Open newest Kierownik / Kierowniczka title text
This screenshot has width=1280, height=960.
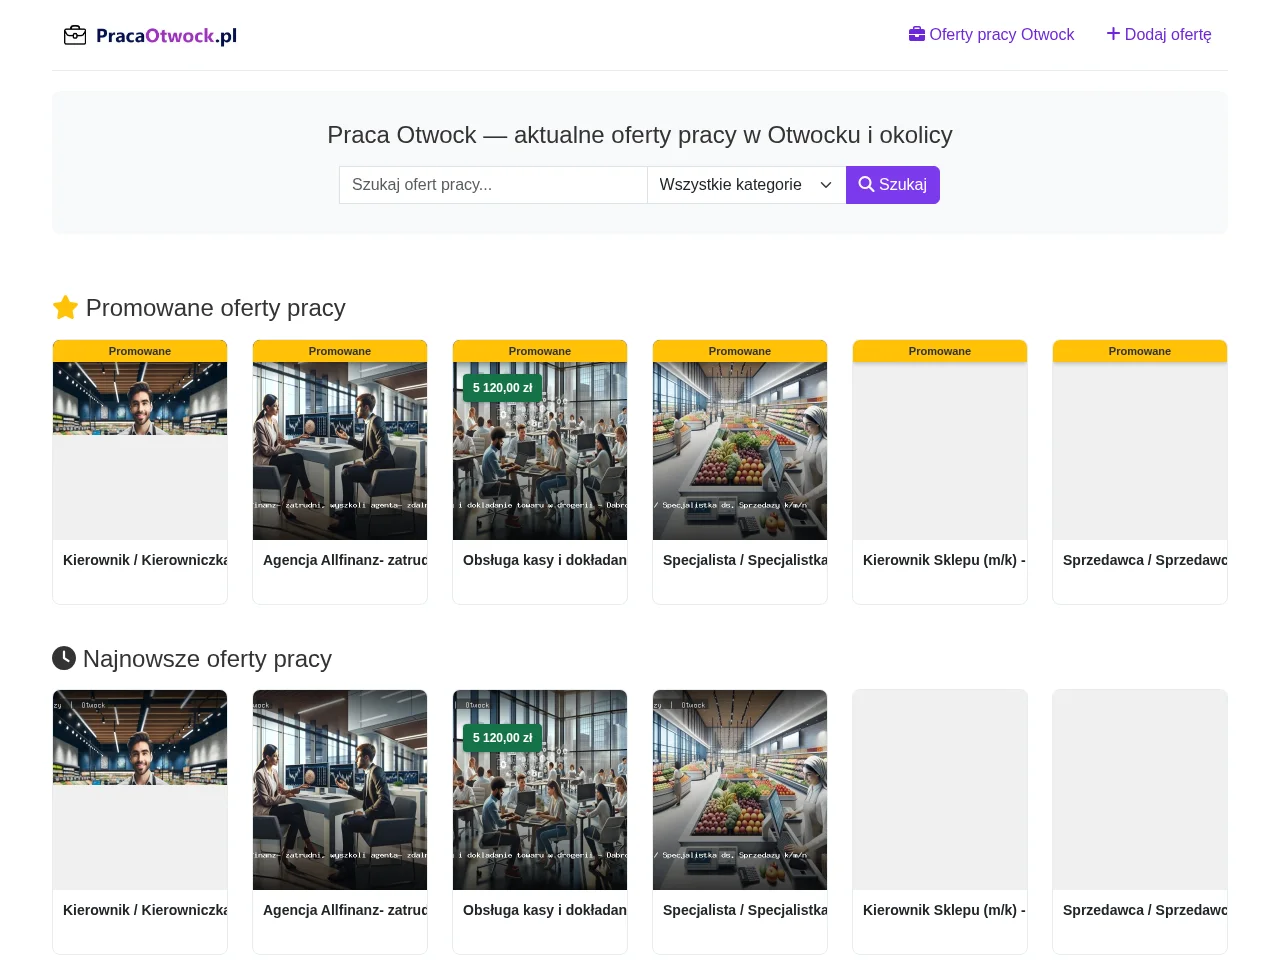[145, 910]
